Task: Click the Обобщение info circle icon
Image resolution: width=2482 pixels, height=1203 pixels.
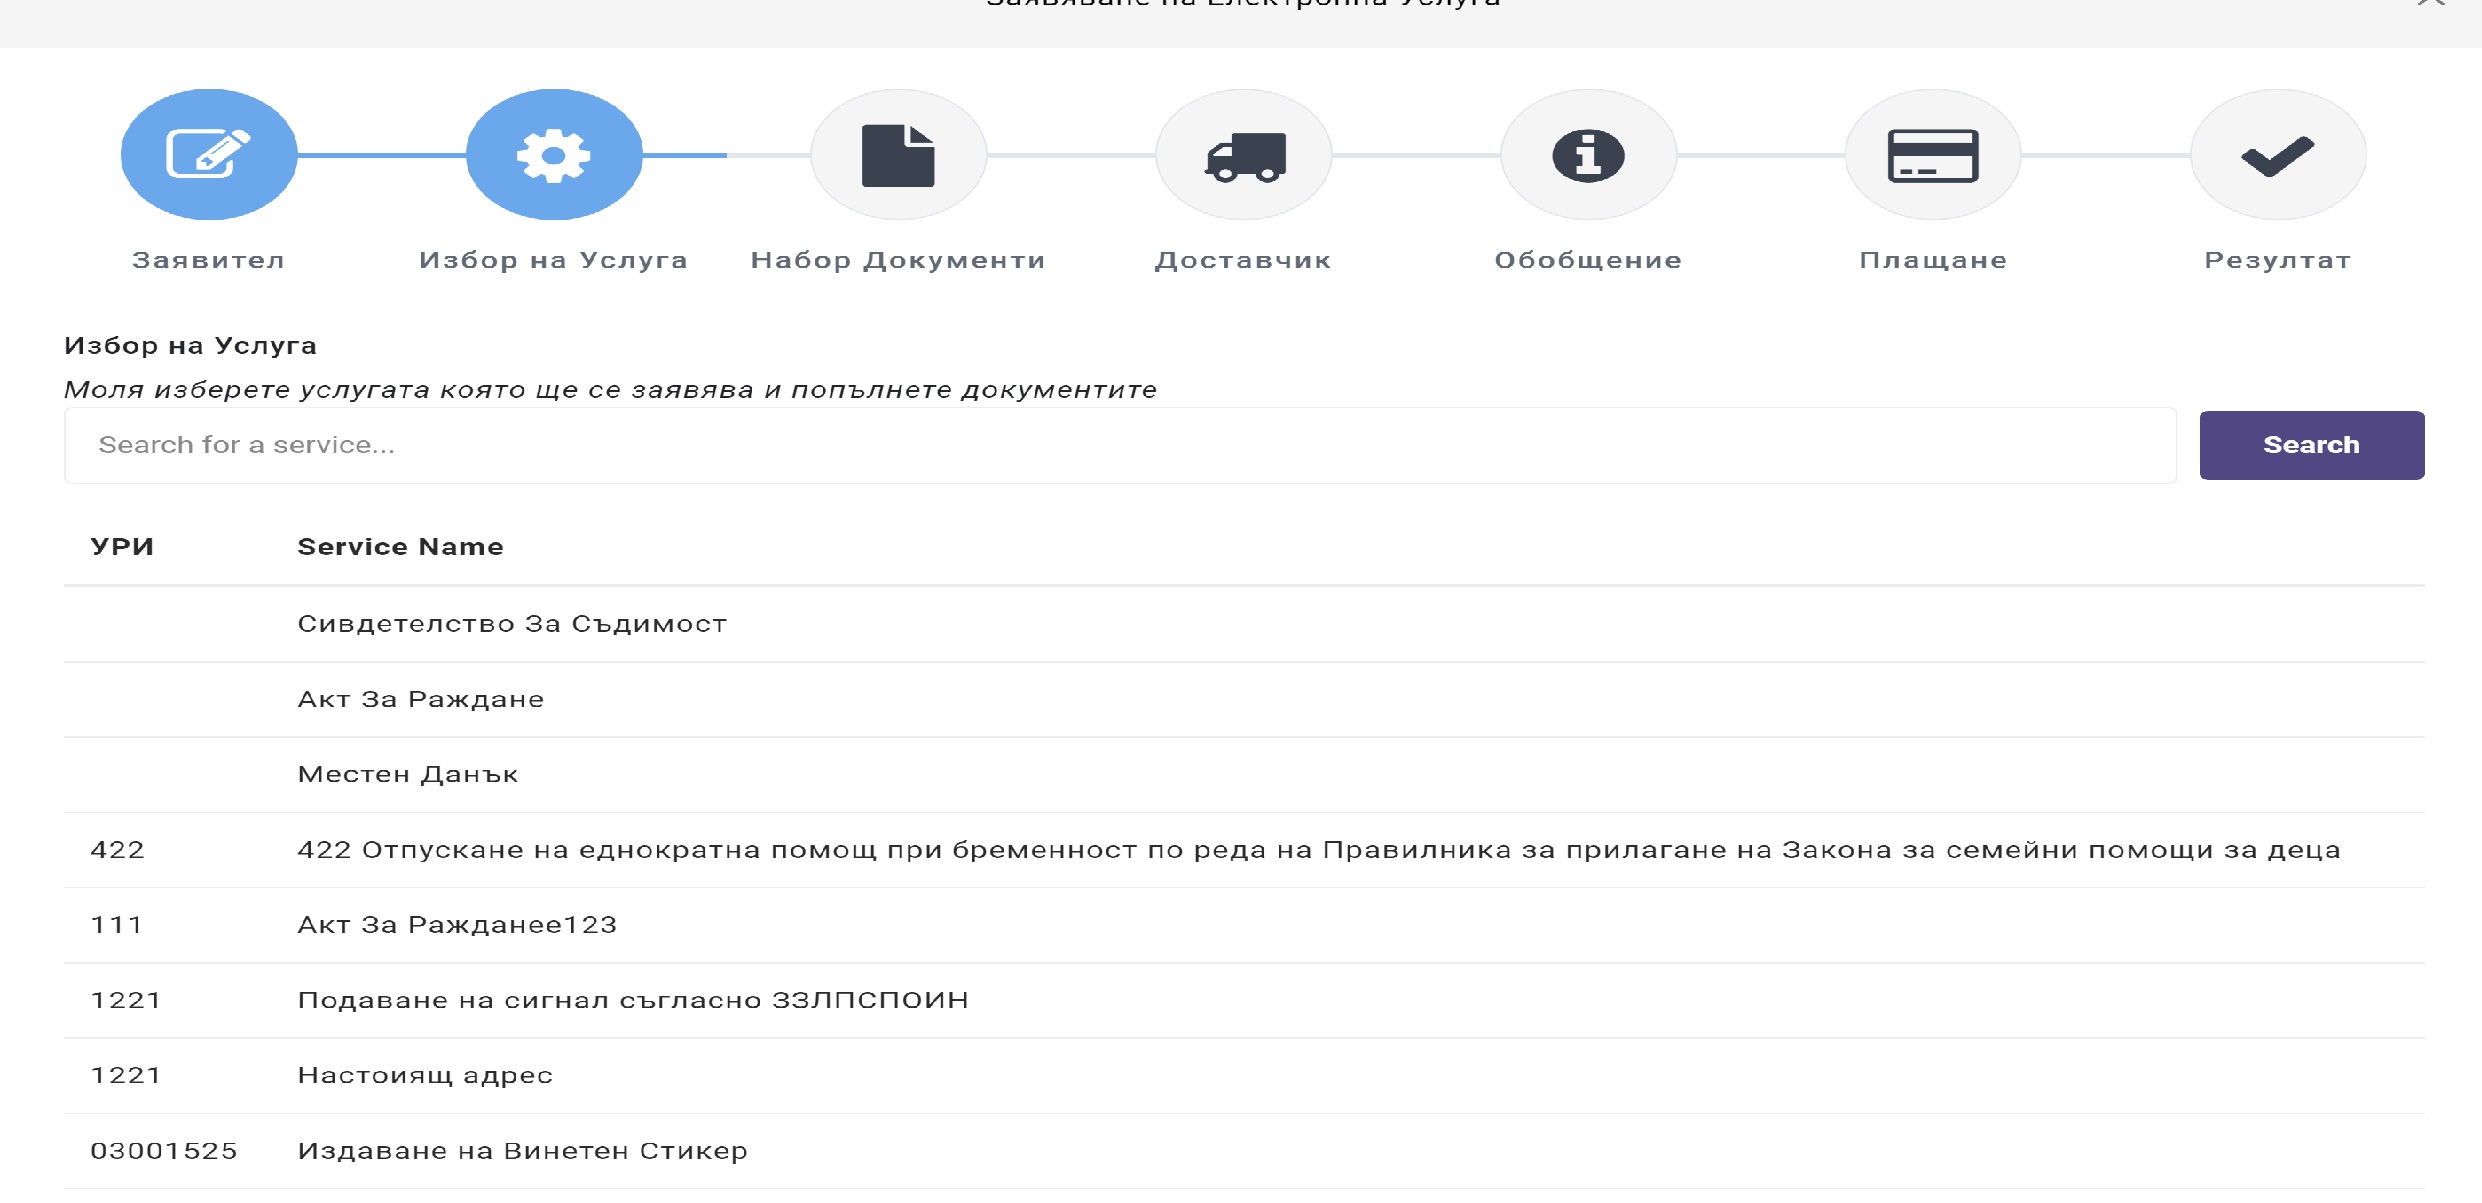Action: 1588,155
